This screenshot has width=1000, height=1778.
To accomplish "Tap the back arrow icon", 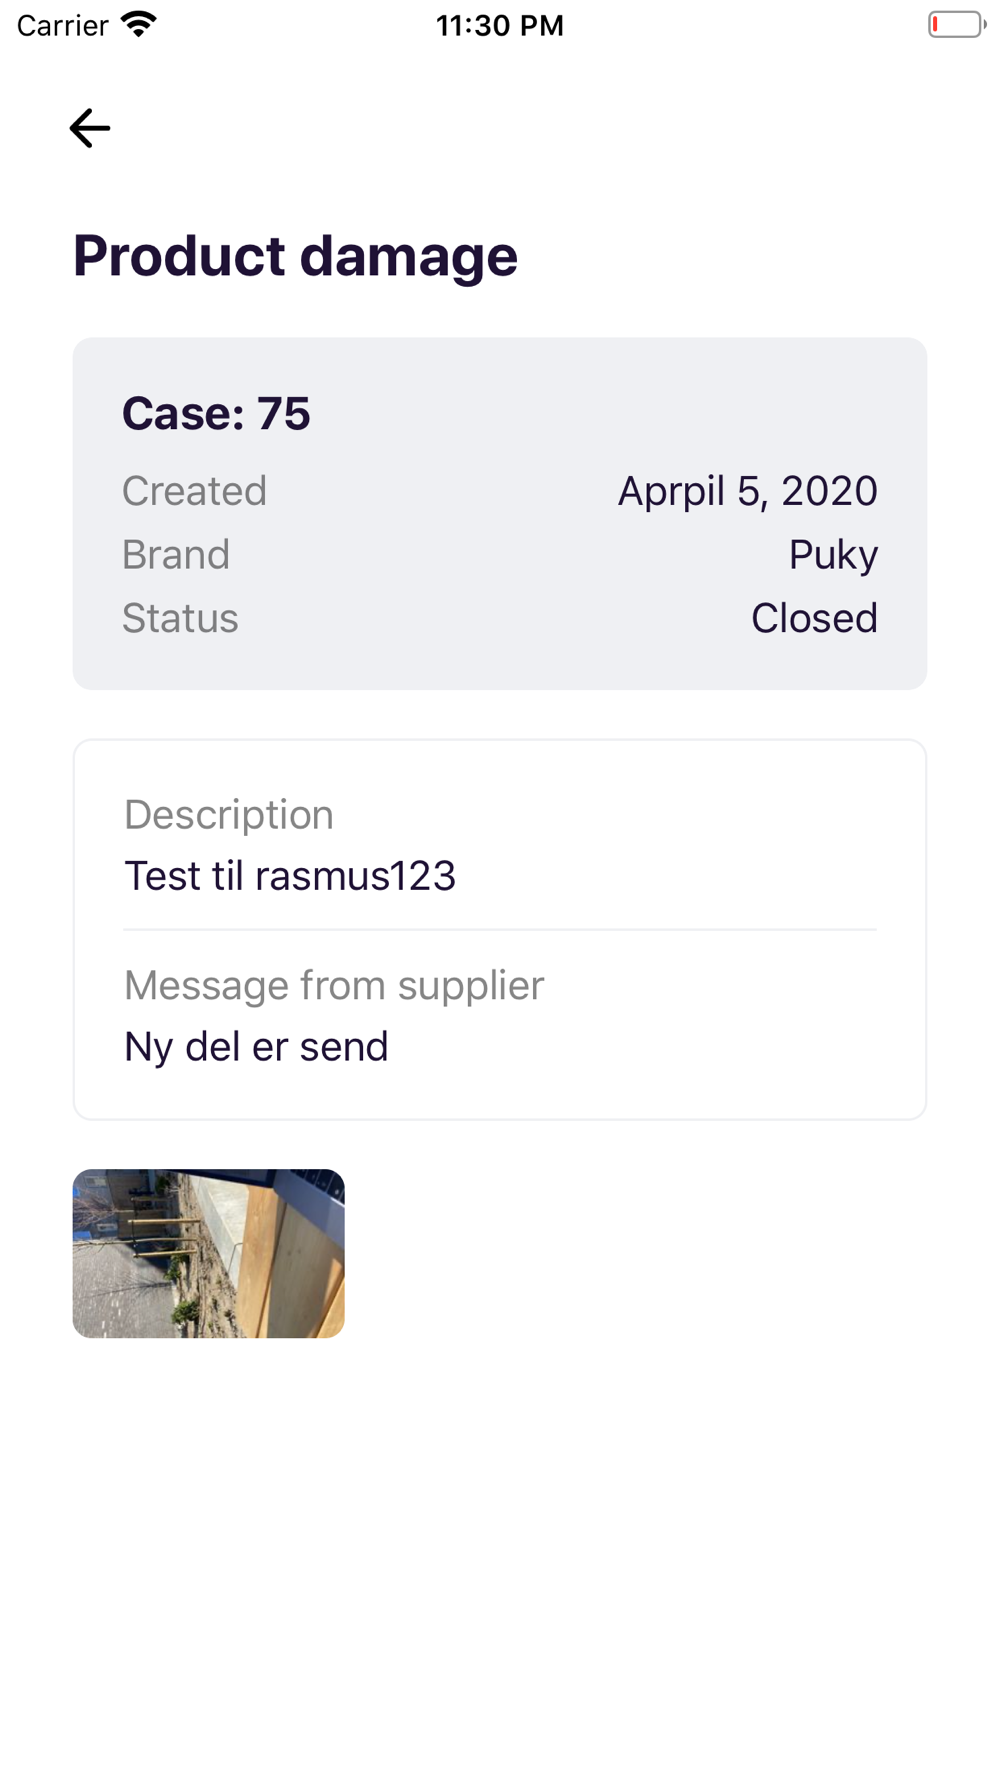I will point(90,128).
